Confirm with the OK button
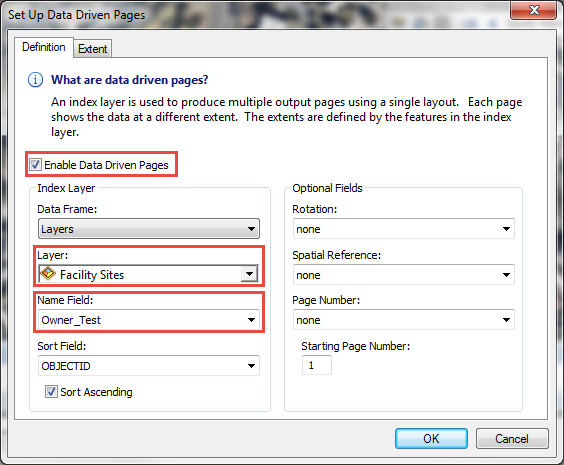The width and height of the screenshot is (564, 465). pyautogui.click(x=431, y=438)
